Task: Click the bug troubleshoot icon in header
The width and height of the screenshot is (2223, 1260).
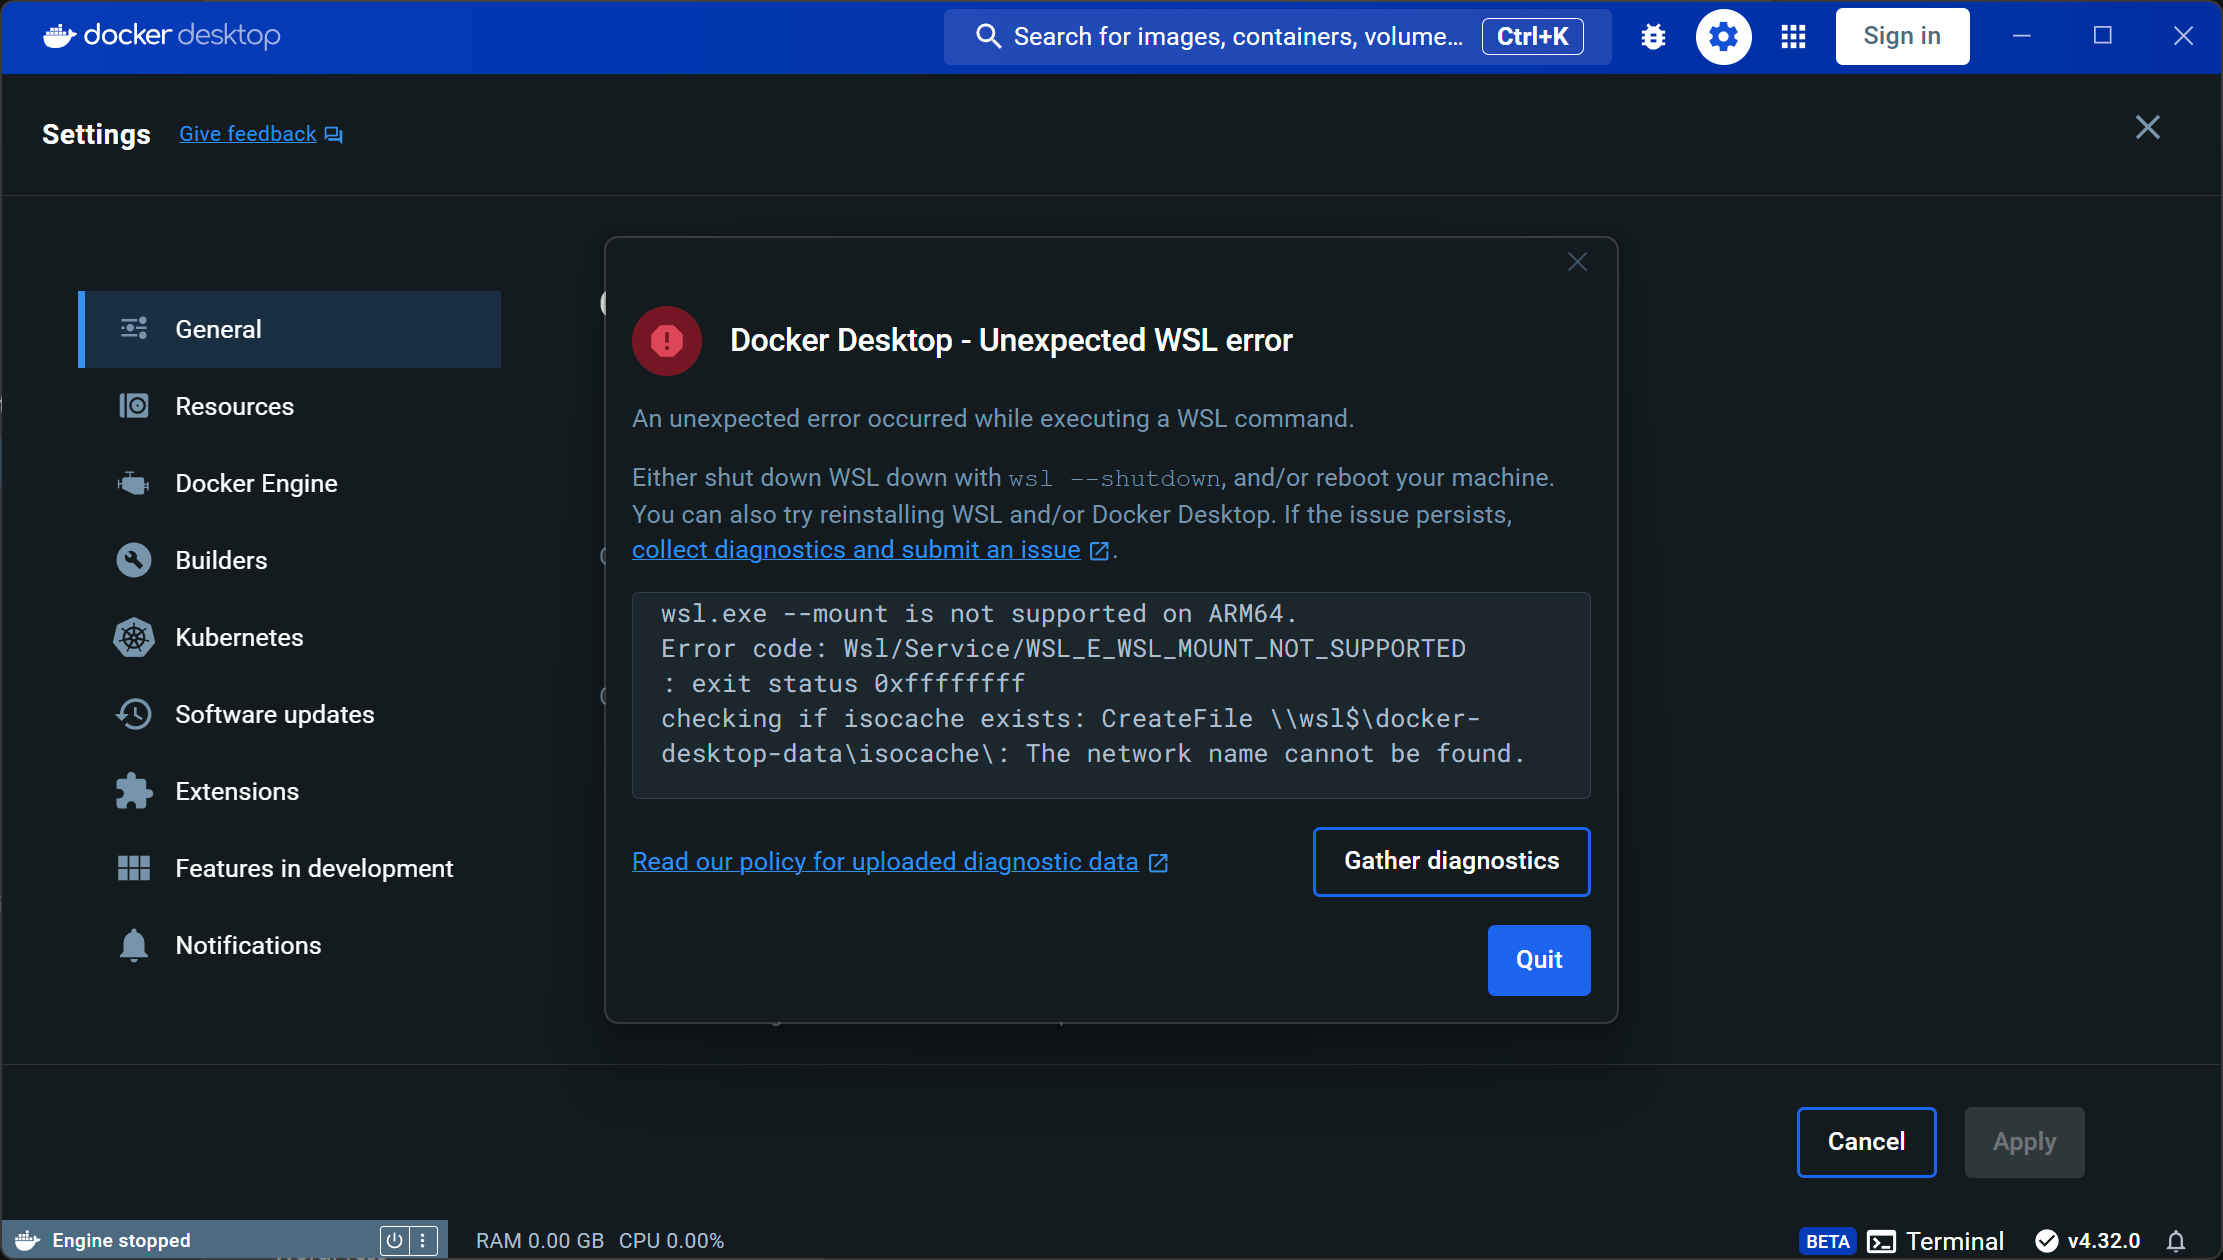Action: point(1653,37)
